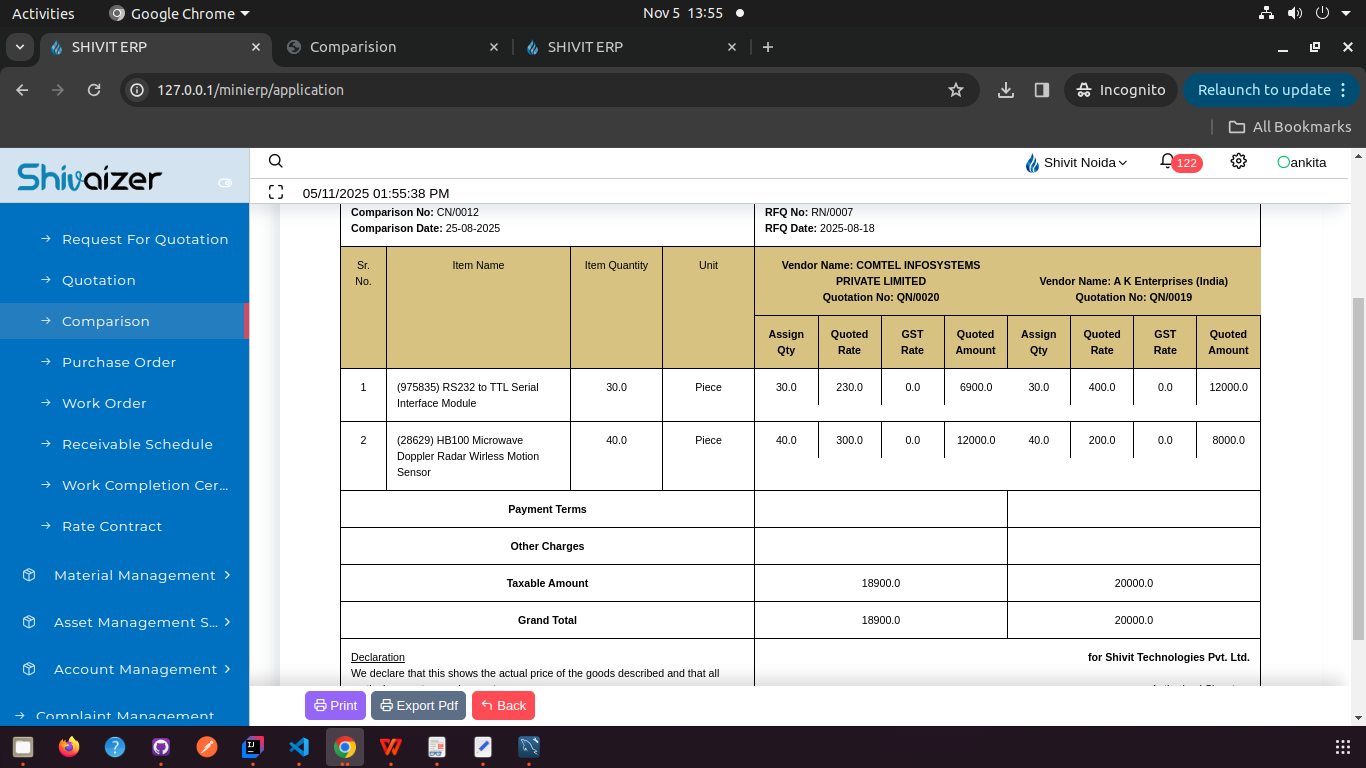Viewport: 1366px width, 768px height.
Task: Expand the Account Management menu
Action: tap(134, 669)
